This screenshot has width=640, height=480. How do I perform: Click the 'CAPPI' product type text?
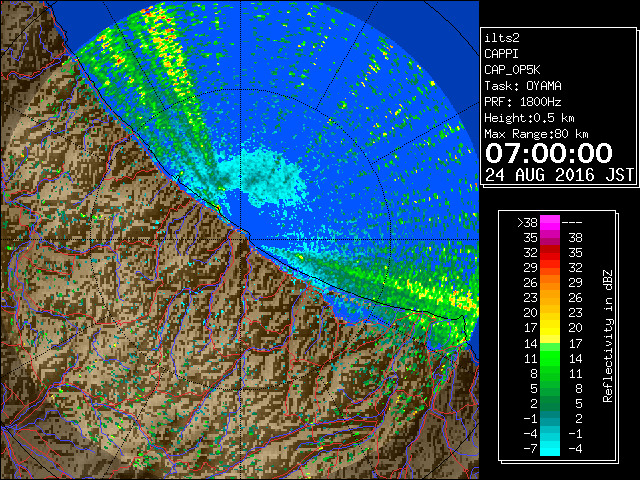501,54
